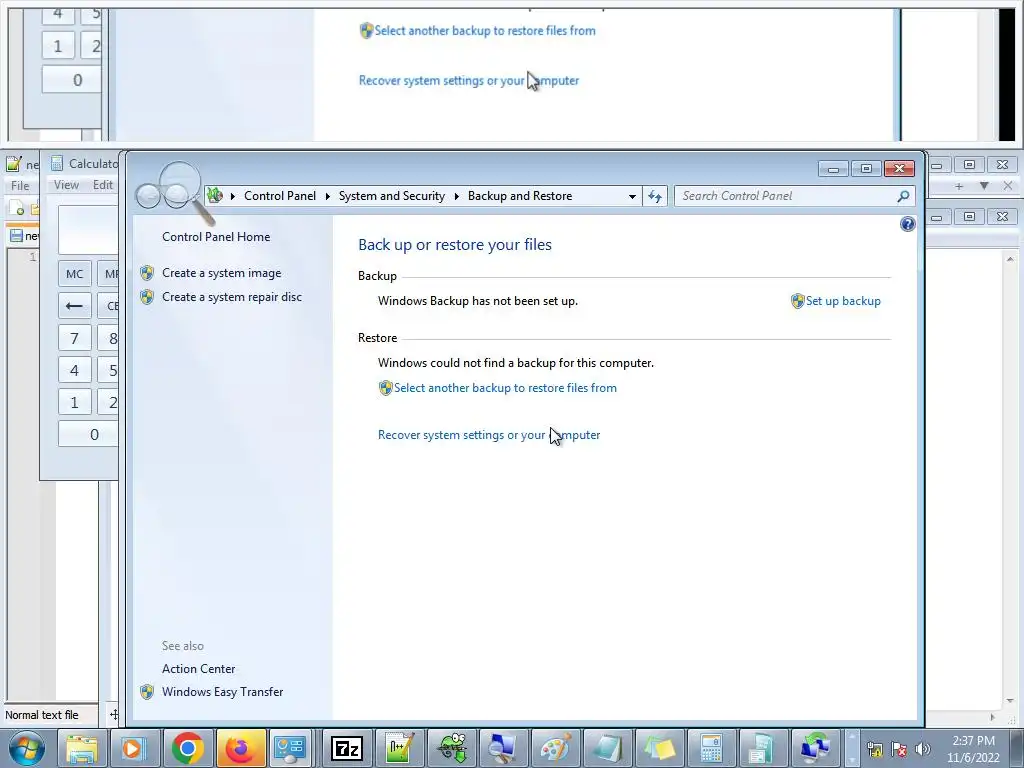Click Backup and Restore in the breadcrumb
Screen dimensions: 1024x768
pos(520,196)
